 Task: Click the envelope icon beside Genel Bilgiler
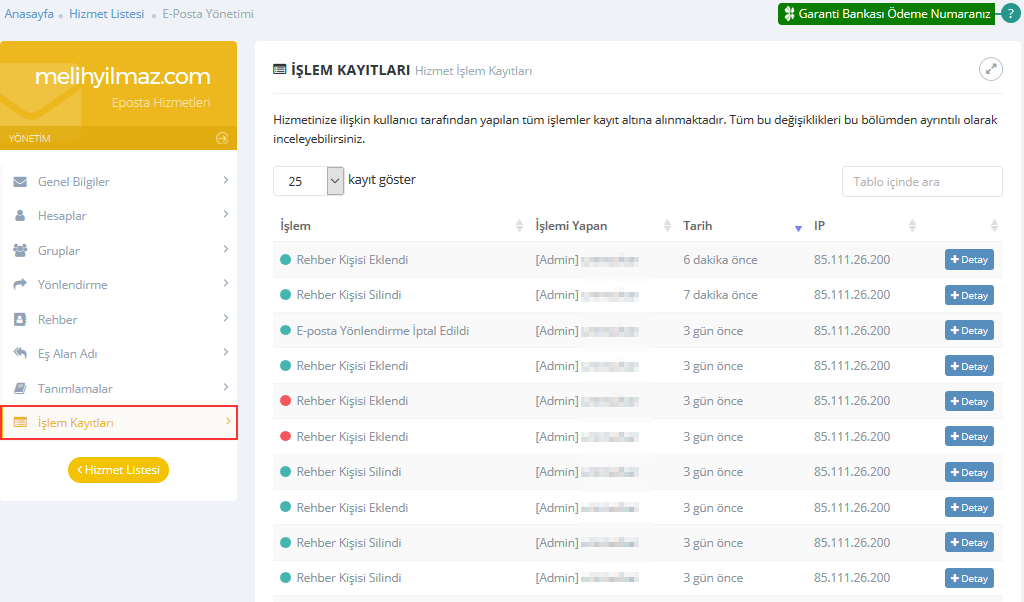(20, 182)
